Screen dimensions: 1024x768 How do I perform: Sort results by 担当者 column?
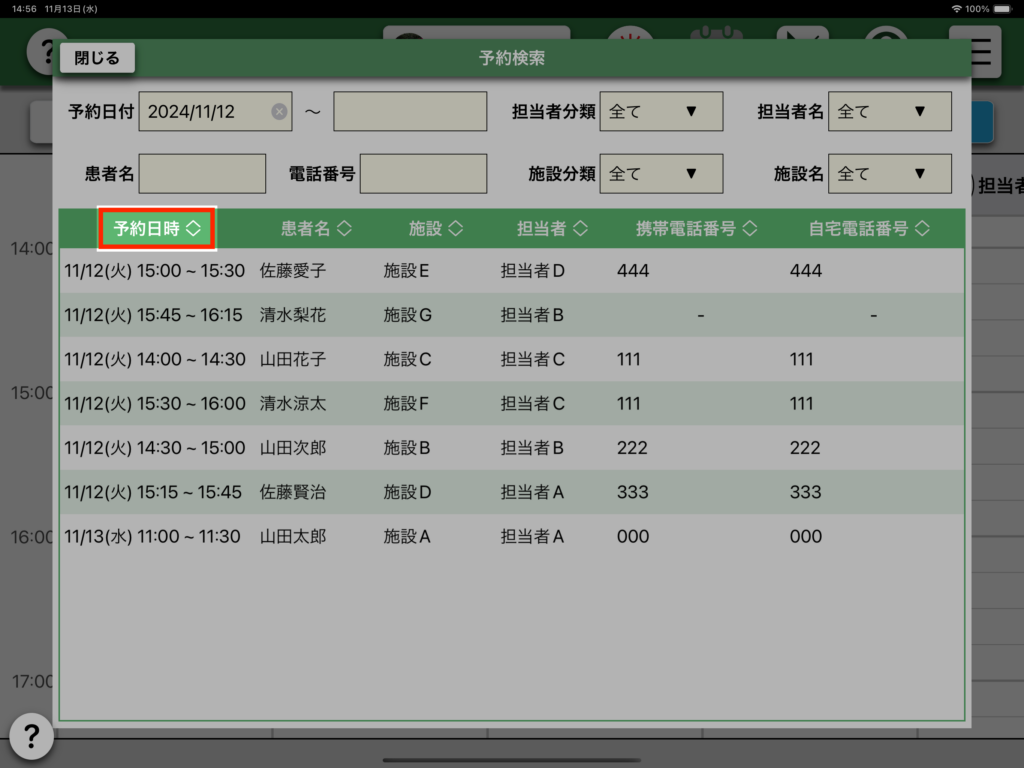click(552, 229)
